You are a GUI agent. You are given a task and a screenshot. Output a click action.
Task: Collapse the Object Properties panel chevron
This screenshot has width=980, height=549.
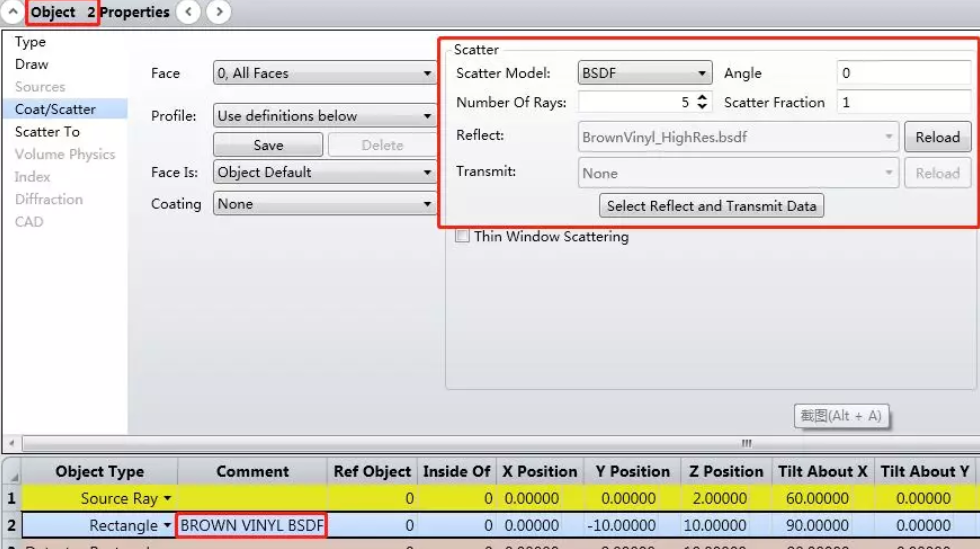click(x=13, y=12)
